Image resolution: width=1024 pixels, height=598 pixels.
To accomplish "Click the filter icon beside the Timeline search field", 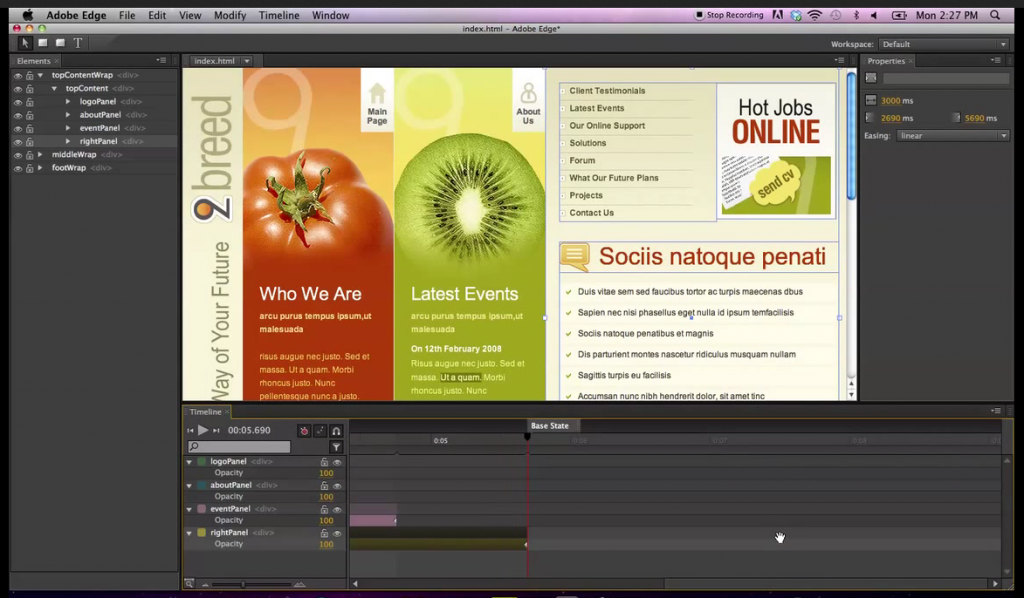I will 336,447.
